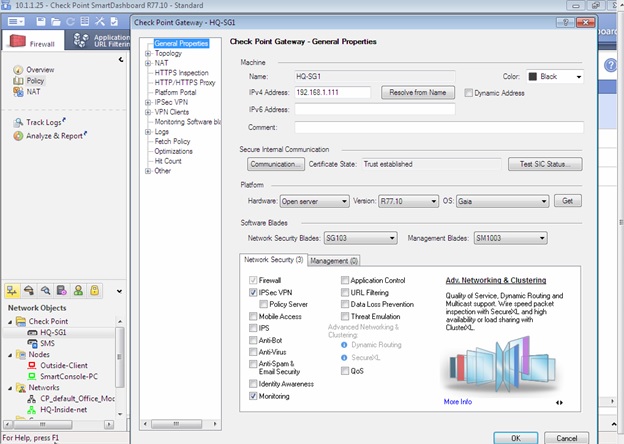Click the Install Policy document icon
Screen dimensions: 624x444
coord(114,21)
